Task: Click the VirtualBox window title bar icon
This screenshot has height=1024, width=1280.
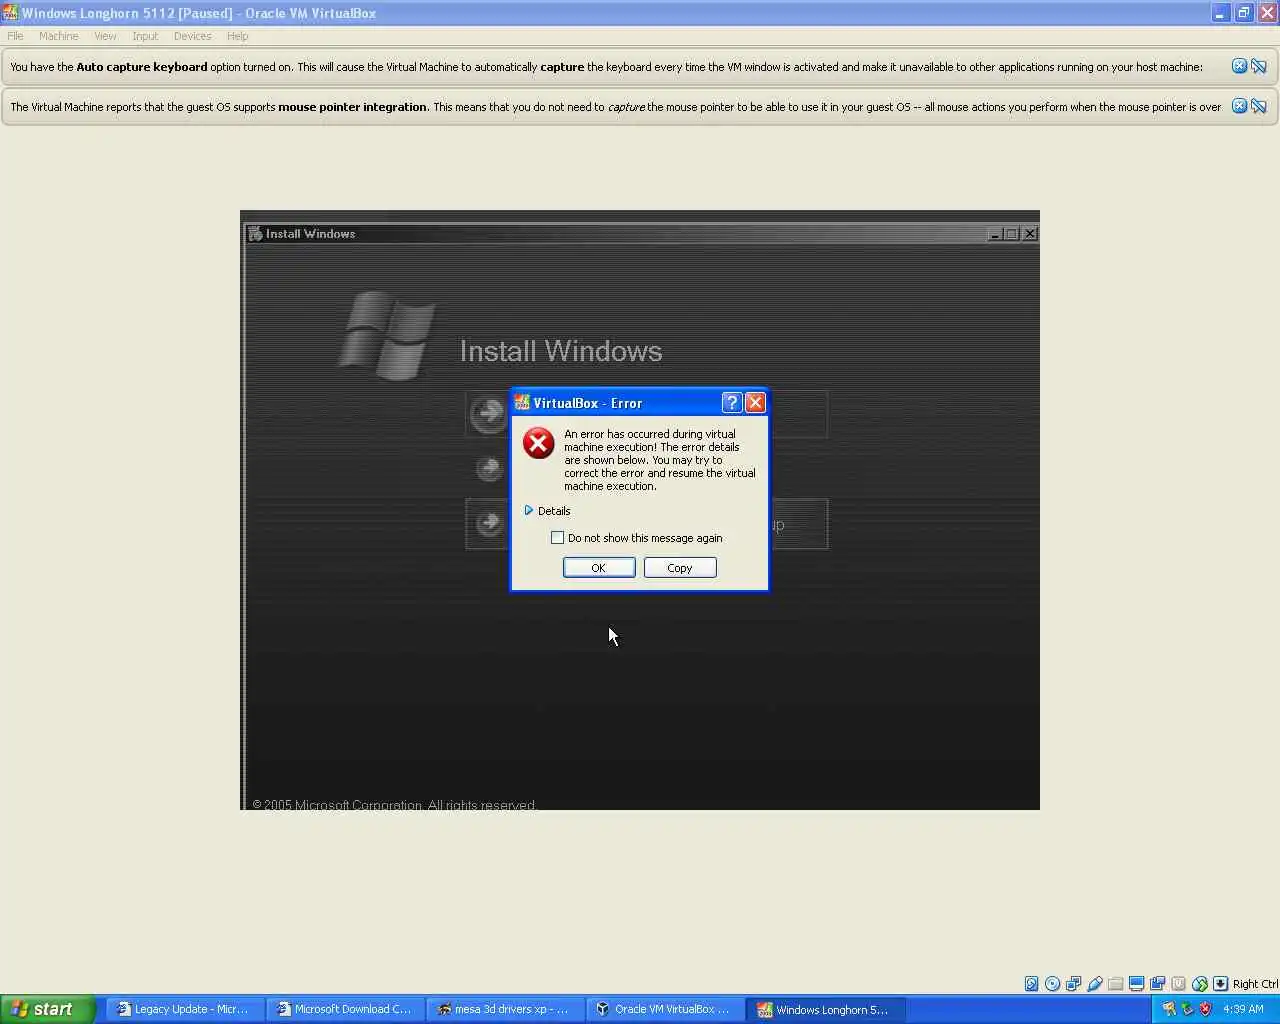Action: point(10,13)
